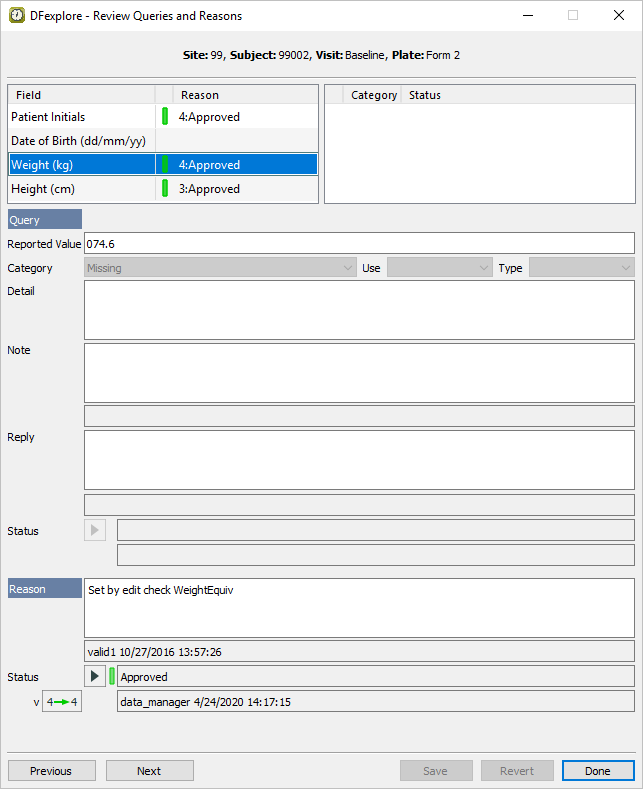The width and height of the screenshot is (643, 789).
Task: Click the Done button
Action: 598,771
